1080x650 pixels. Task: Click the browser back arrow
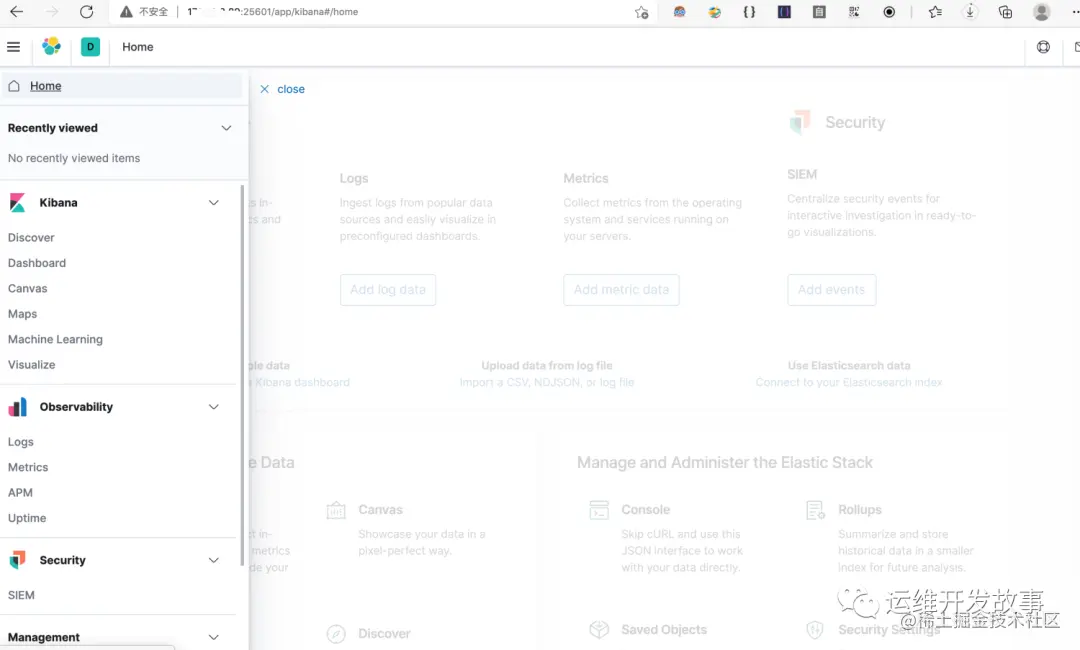pyautogui.click(x=17, y=12)
